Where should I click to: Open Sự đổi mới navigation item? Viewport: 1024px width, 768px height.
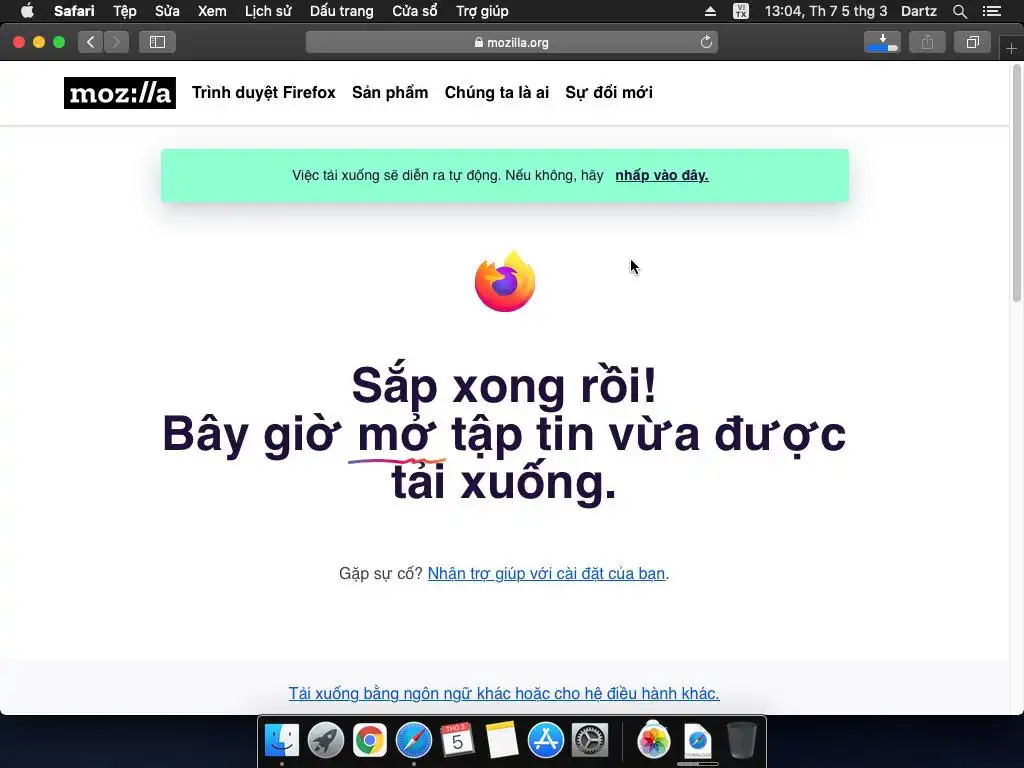click(609, 93)
